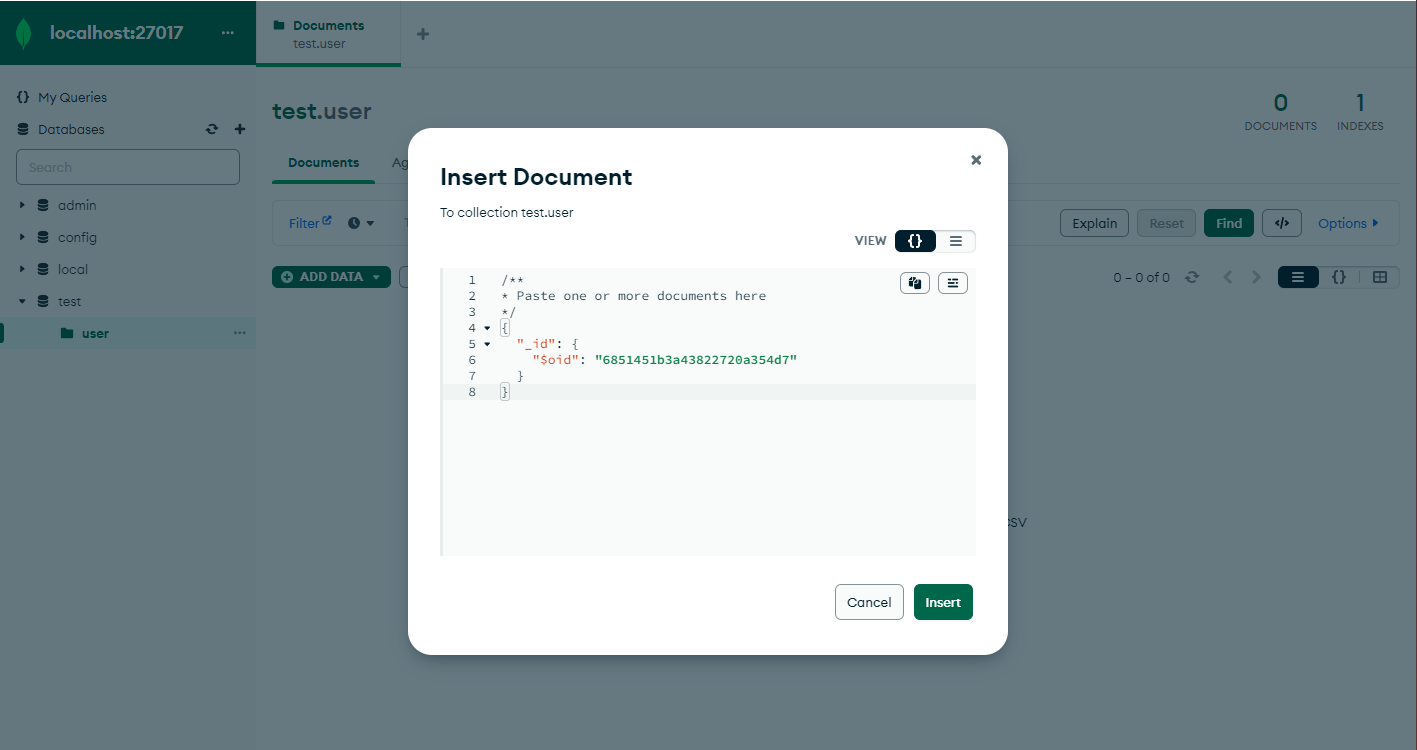The image size is (1417, 750).
Task: Open a new tab with plus icon
Action: [423, 34]
